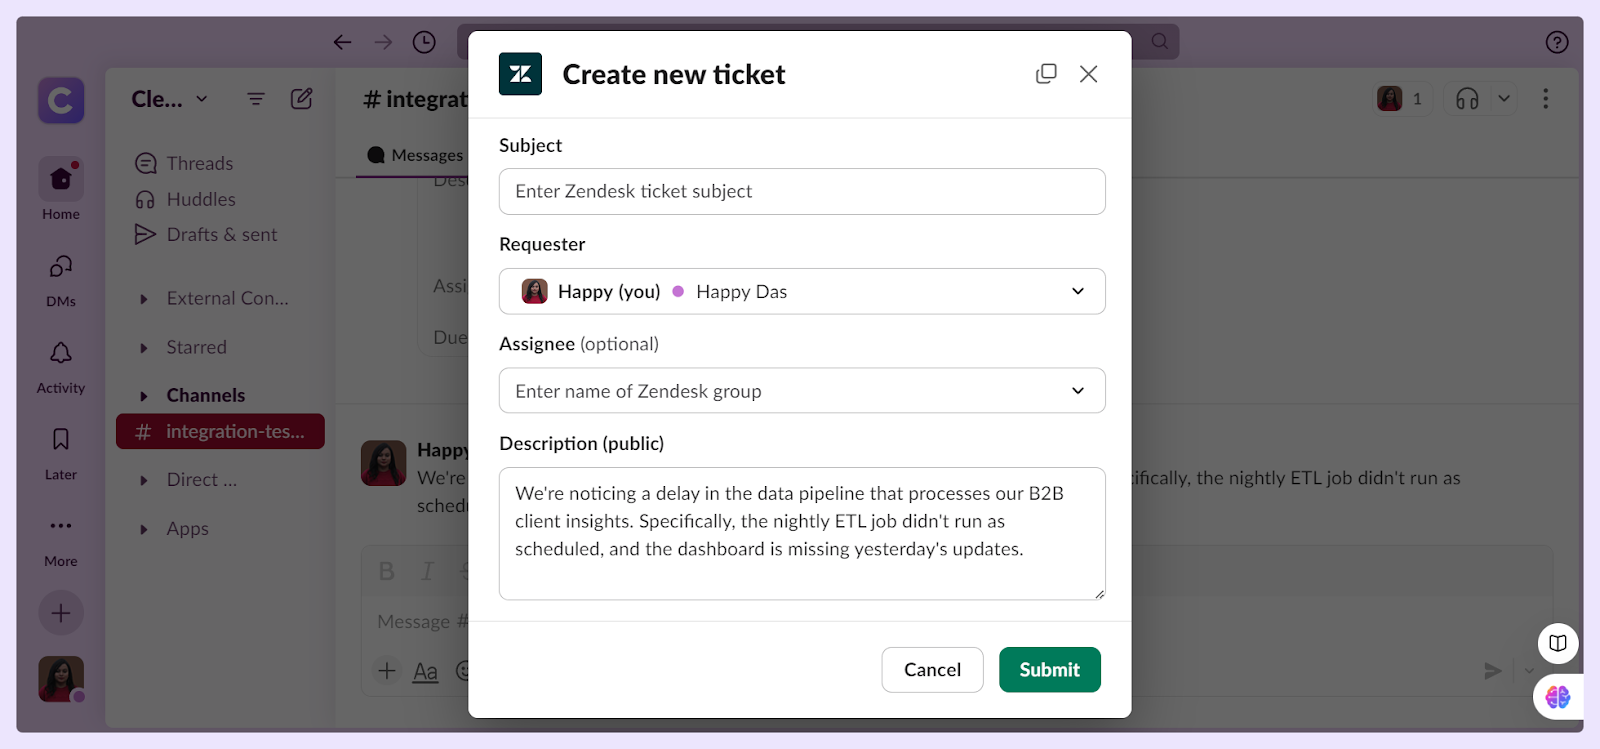Open ticket dialog in new window icon
This screenshot has height=749, width=1600.
point(1046,74)
